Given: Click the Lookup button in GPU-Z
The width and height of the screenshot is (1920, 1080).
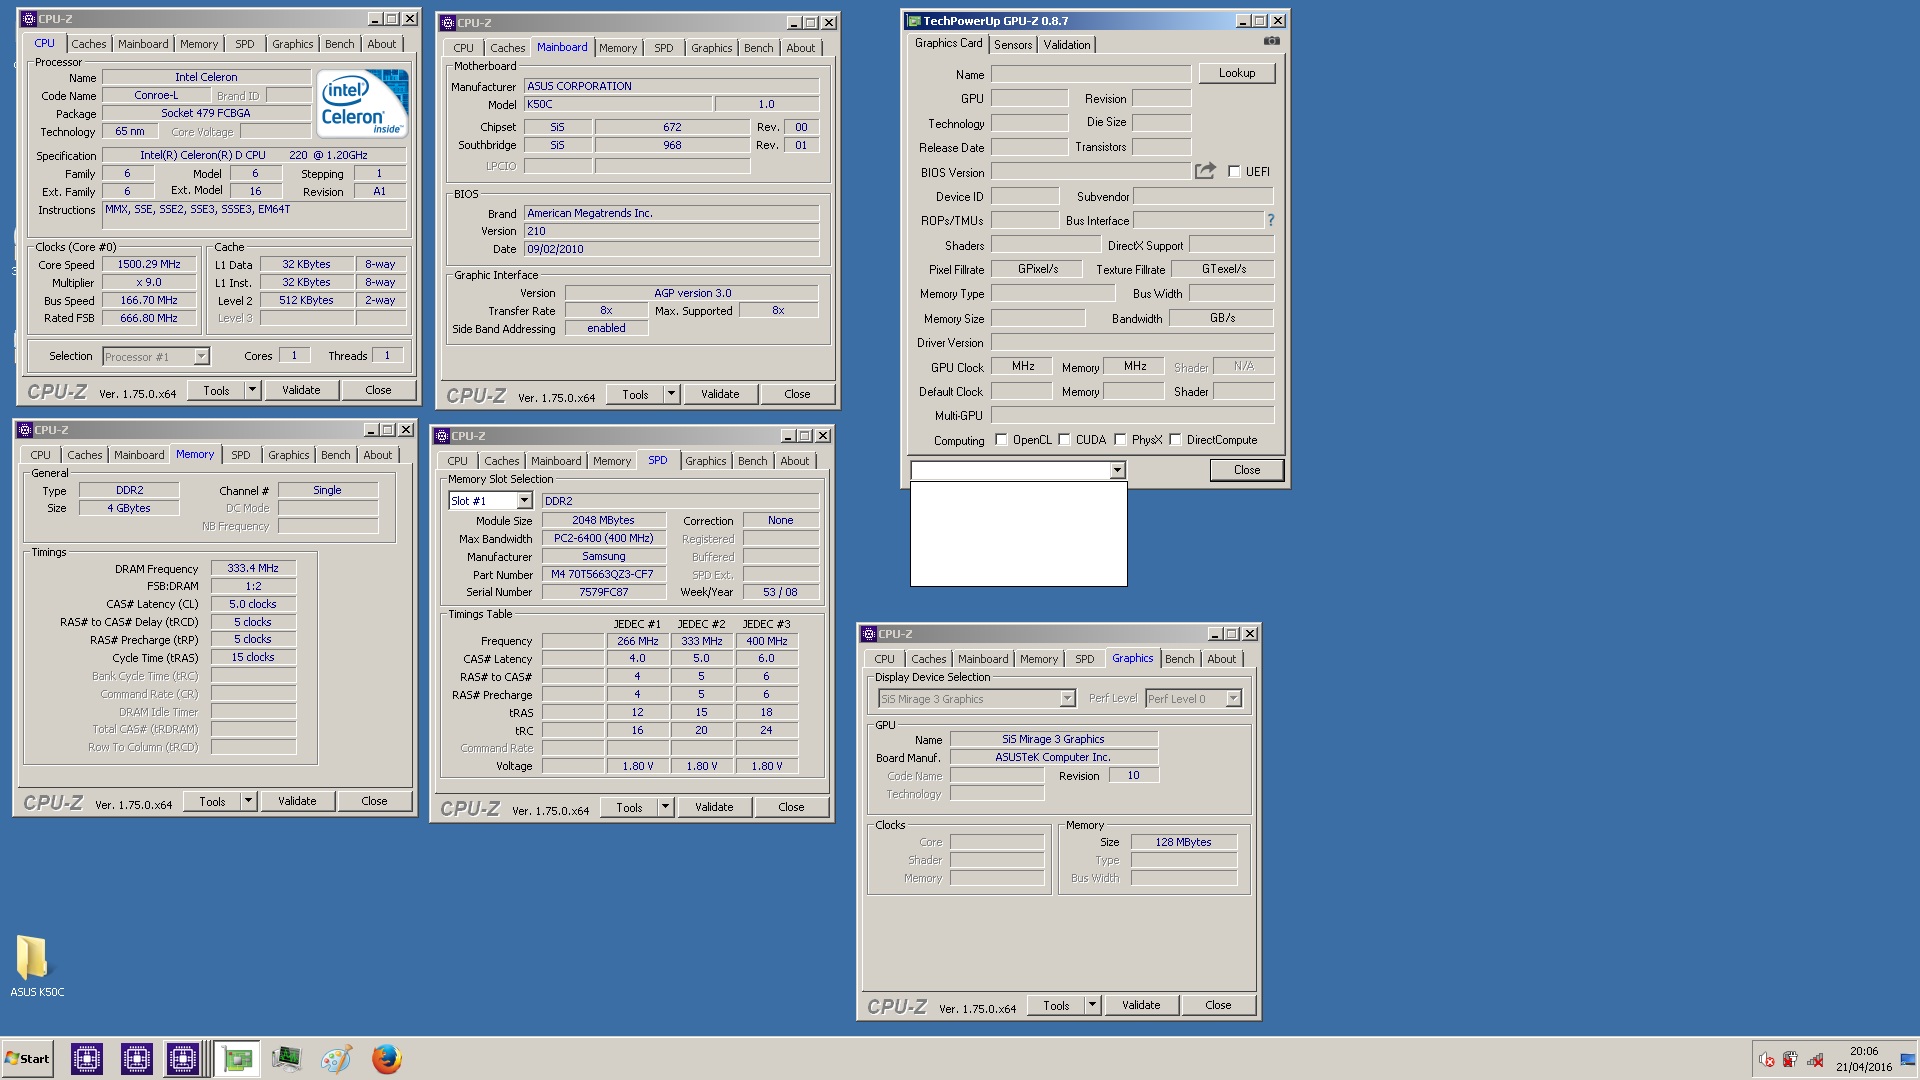Looking at the screenshot, I should [1237, 73].
